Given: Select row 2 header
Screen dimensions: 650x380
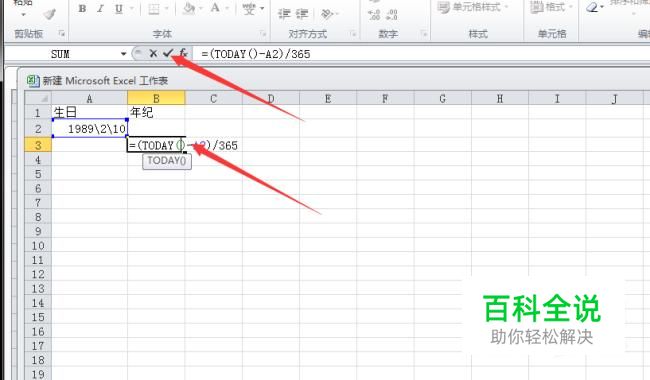Looking at the screenshot, I should (x=38, y=128).
